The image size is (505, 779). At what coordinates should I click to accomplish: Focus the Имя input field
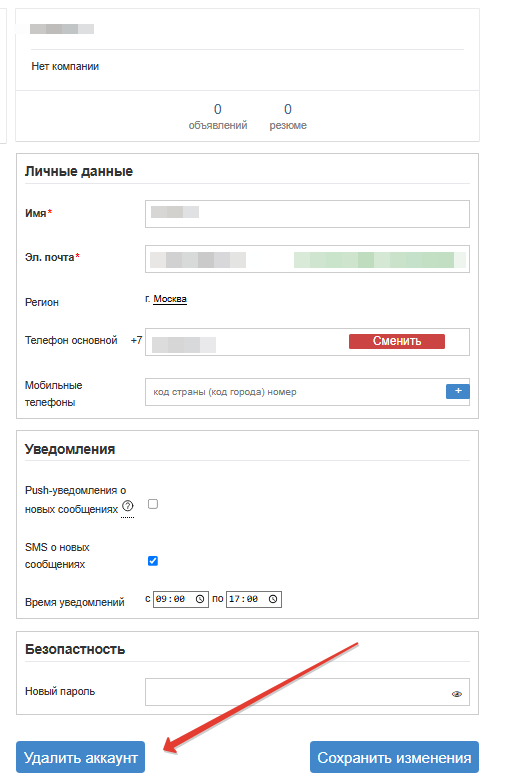point(307,214)
